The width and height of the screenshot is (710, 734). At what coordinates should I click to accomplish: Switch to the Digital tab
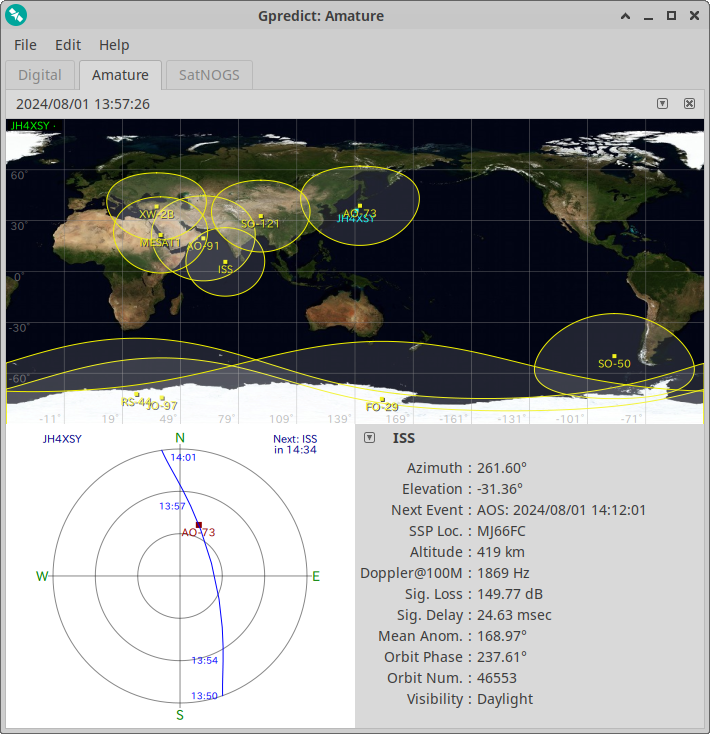click(x=40, y=75)
